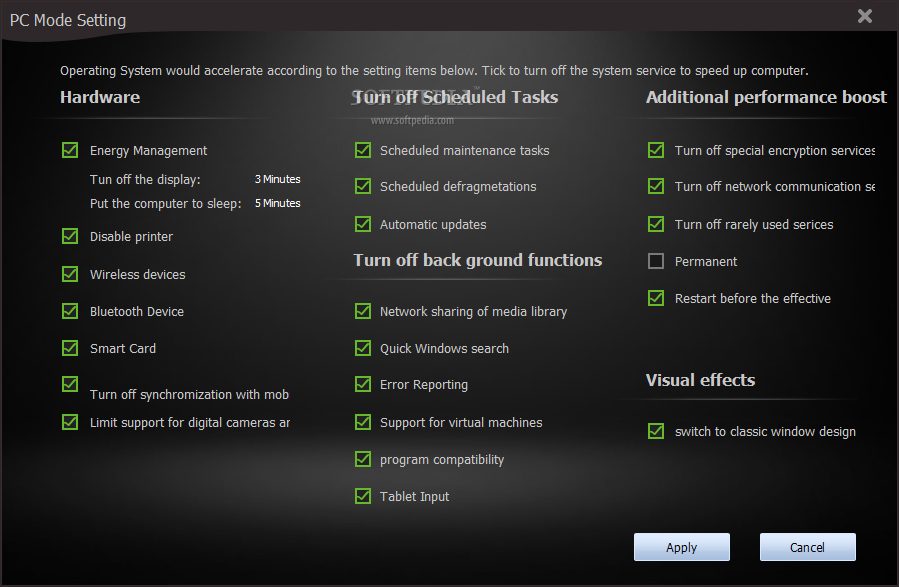Change the 5 Minutes sleep timeout value

[277, 204]
